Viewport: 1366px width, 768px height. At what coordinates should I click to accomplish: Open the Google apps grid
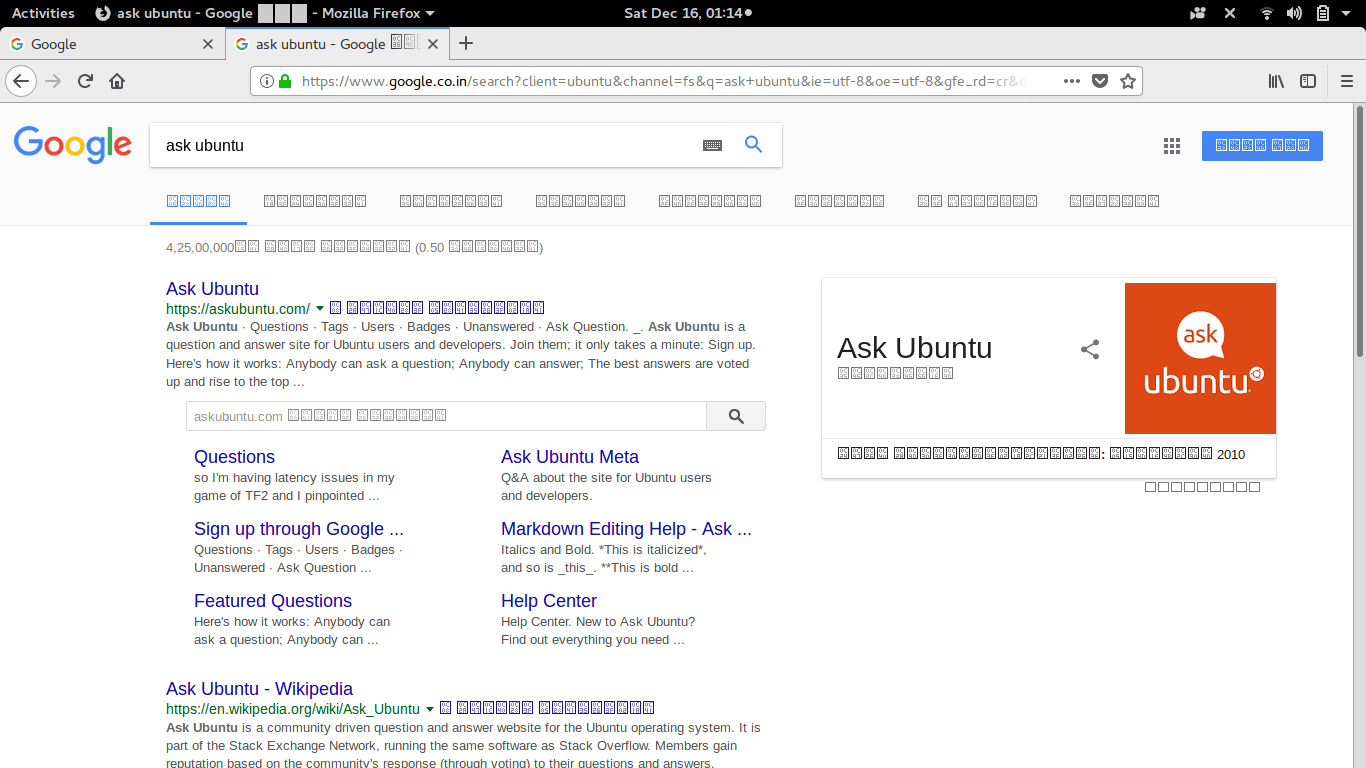click(1172, 146)
